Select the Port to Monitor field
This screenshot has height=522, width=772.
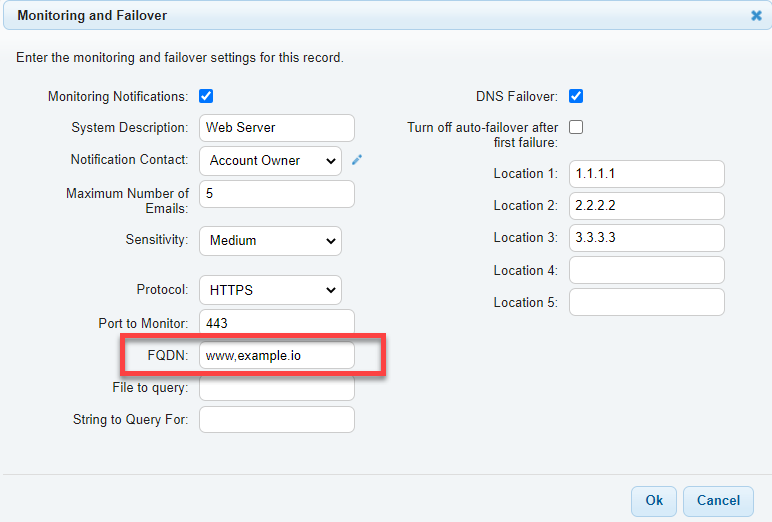click(x=277, y=323)
